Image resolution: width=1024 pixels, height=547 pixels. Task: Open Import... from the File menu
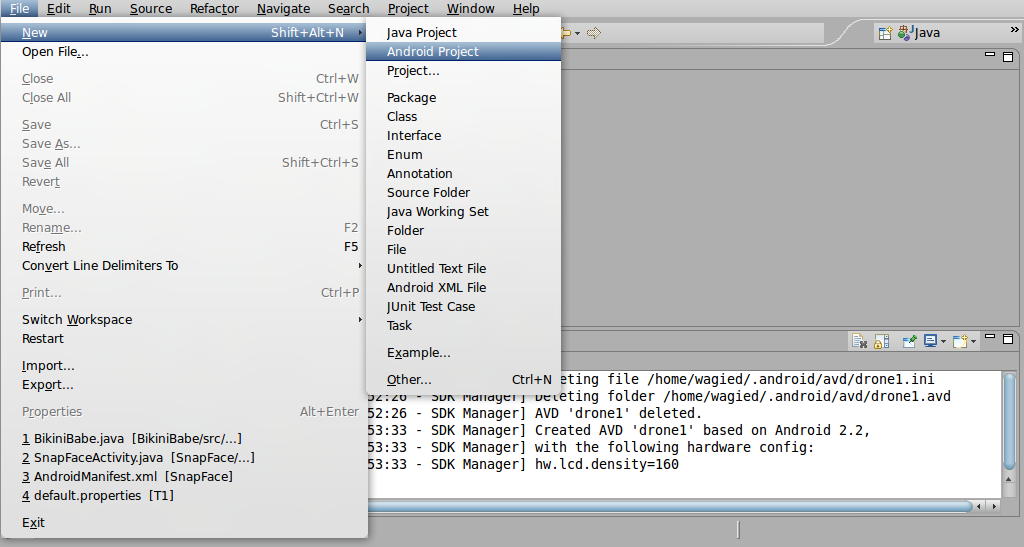point(184,366)
